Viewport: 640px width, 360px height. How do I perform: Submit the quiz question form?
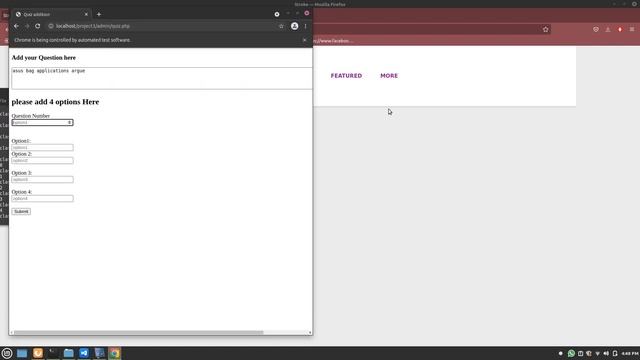tap(21, 211)
